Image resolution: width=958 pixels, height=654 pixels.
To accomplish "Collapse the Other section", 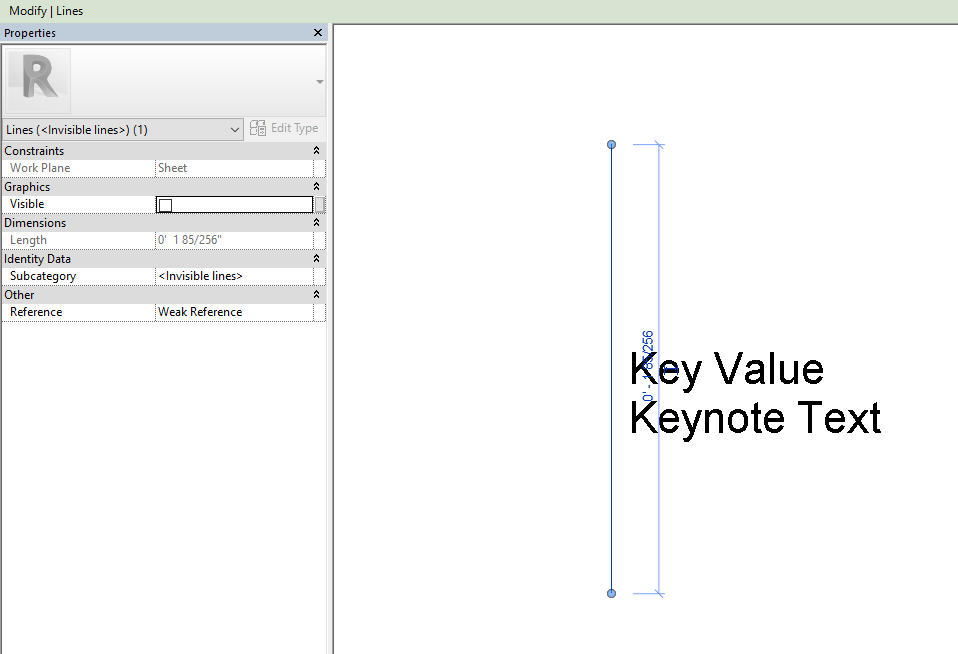I will 316,295.
